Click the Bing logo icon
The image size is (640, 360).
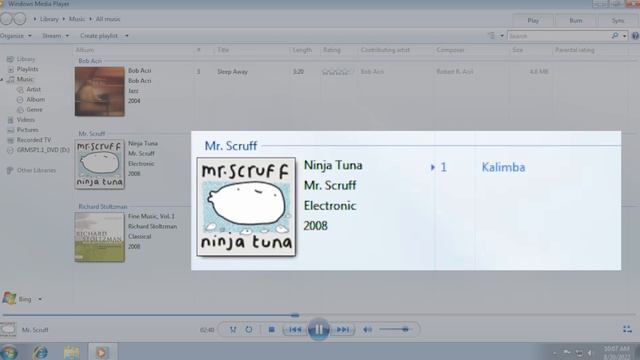click(9, 298)
